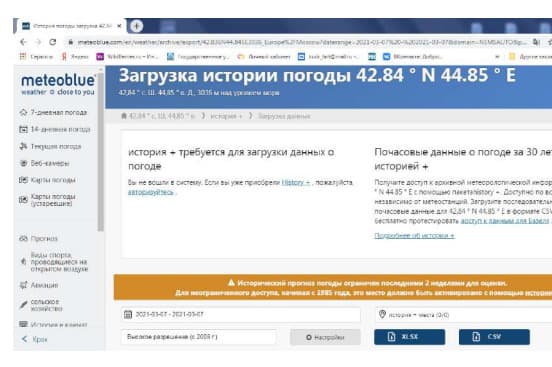Screen dimensions: 552x367
Task: Select the meteoblue history browser tab
Action: click(69, 26)
